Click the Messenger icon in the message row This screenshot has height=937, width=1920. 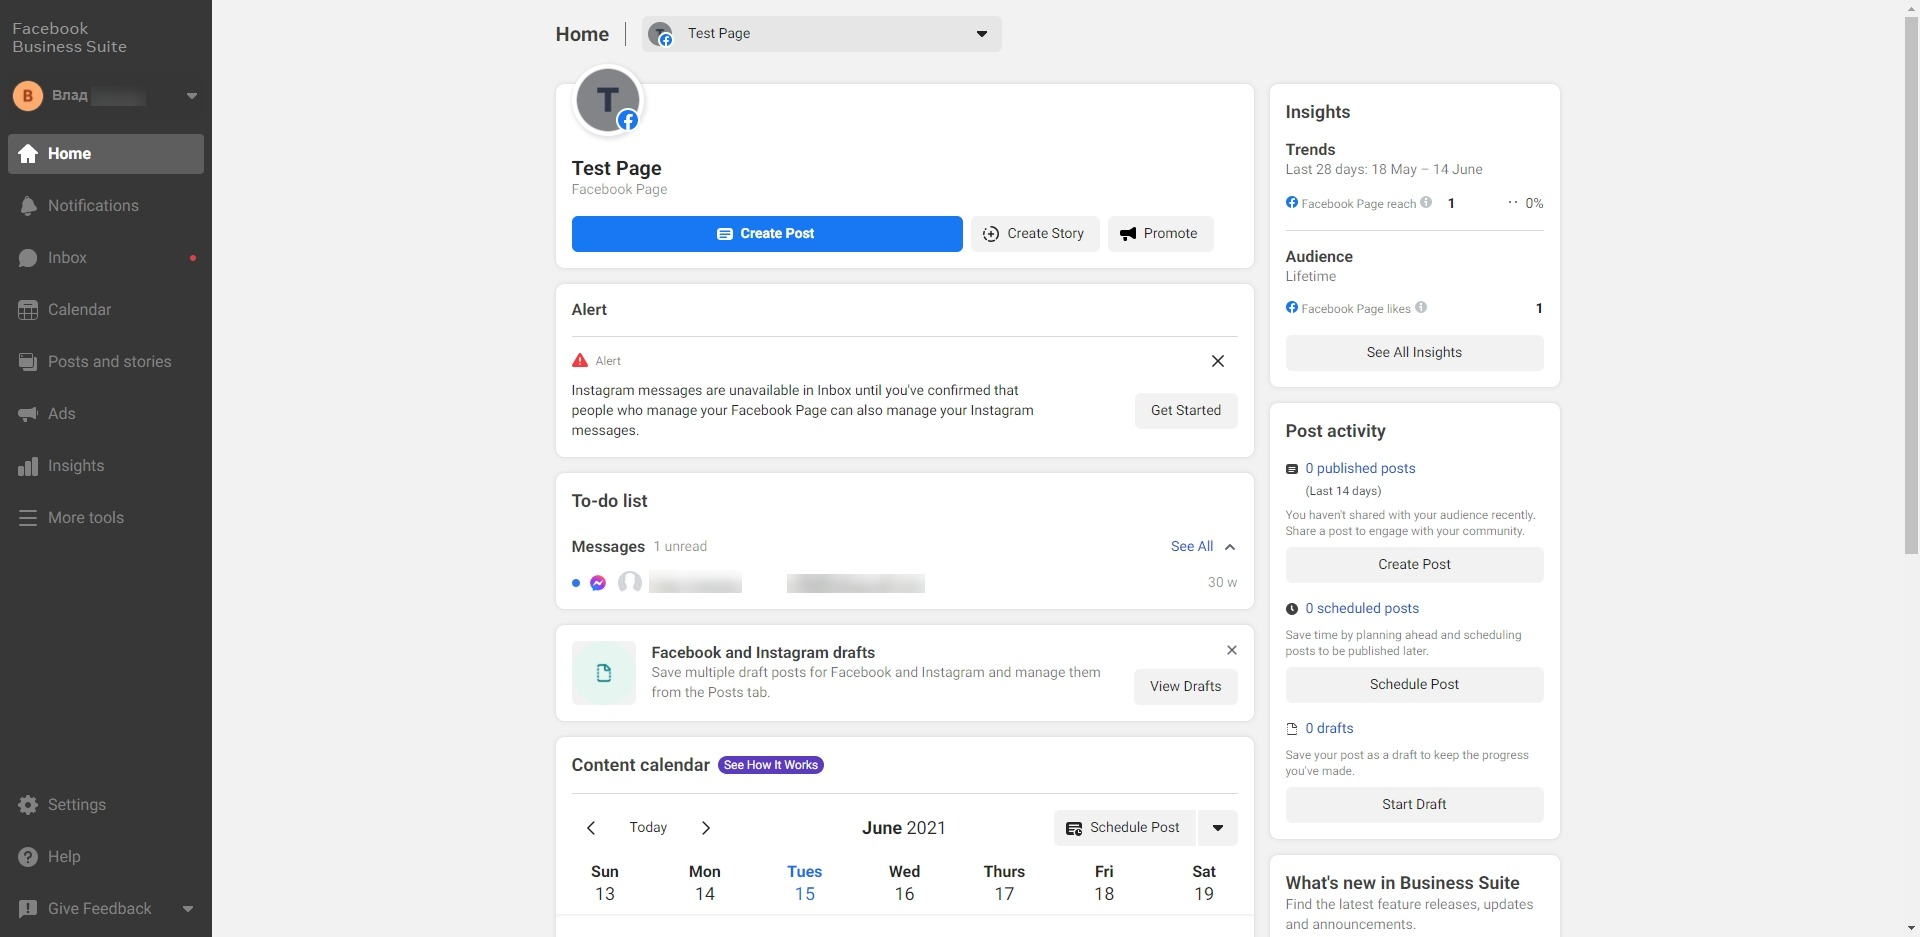pyautogui.click(x=598, y=583)
